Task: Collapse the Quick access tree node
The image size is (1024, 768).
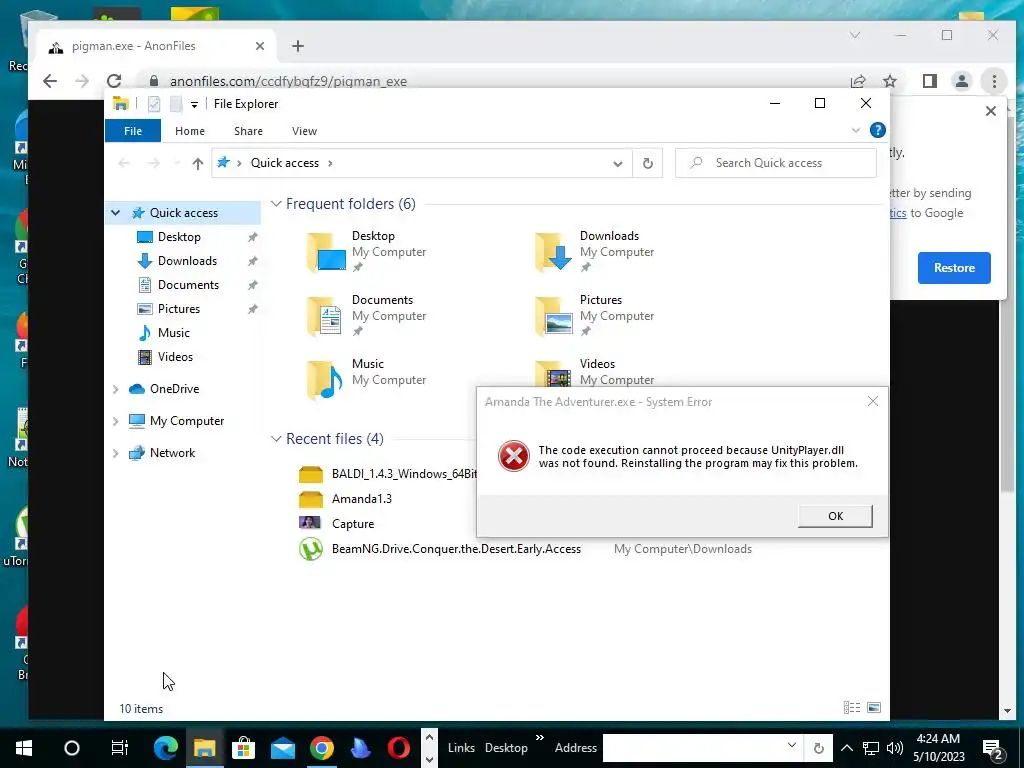Action: click(116, 213)
